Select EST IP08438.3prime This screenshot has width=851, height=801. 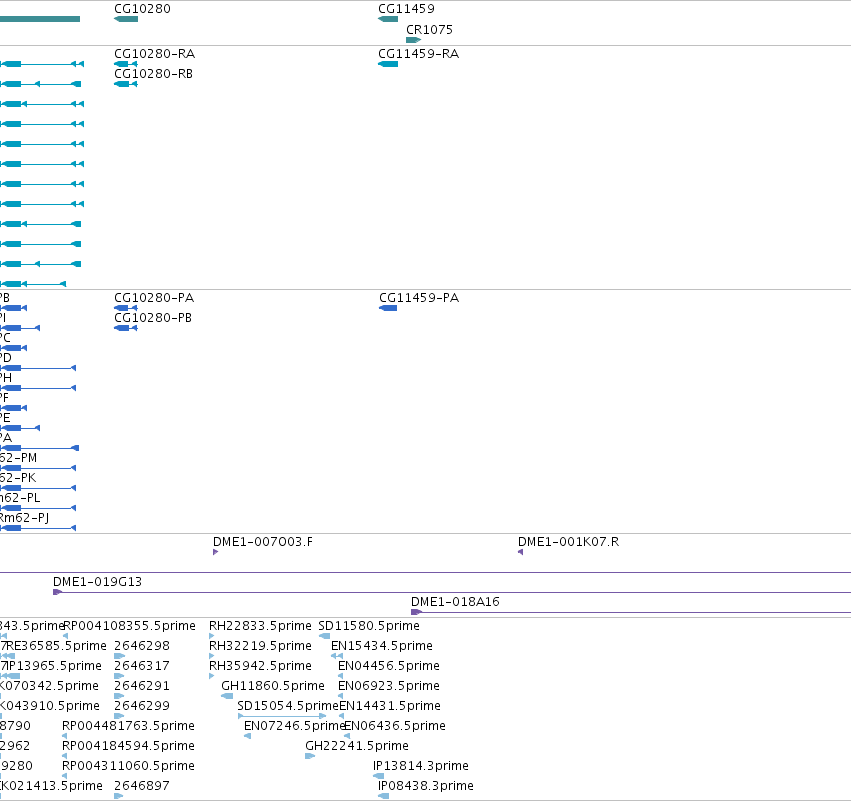(426, 786)
